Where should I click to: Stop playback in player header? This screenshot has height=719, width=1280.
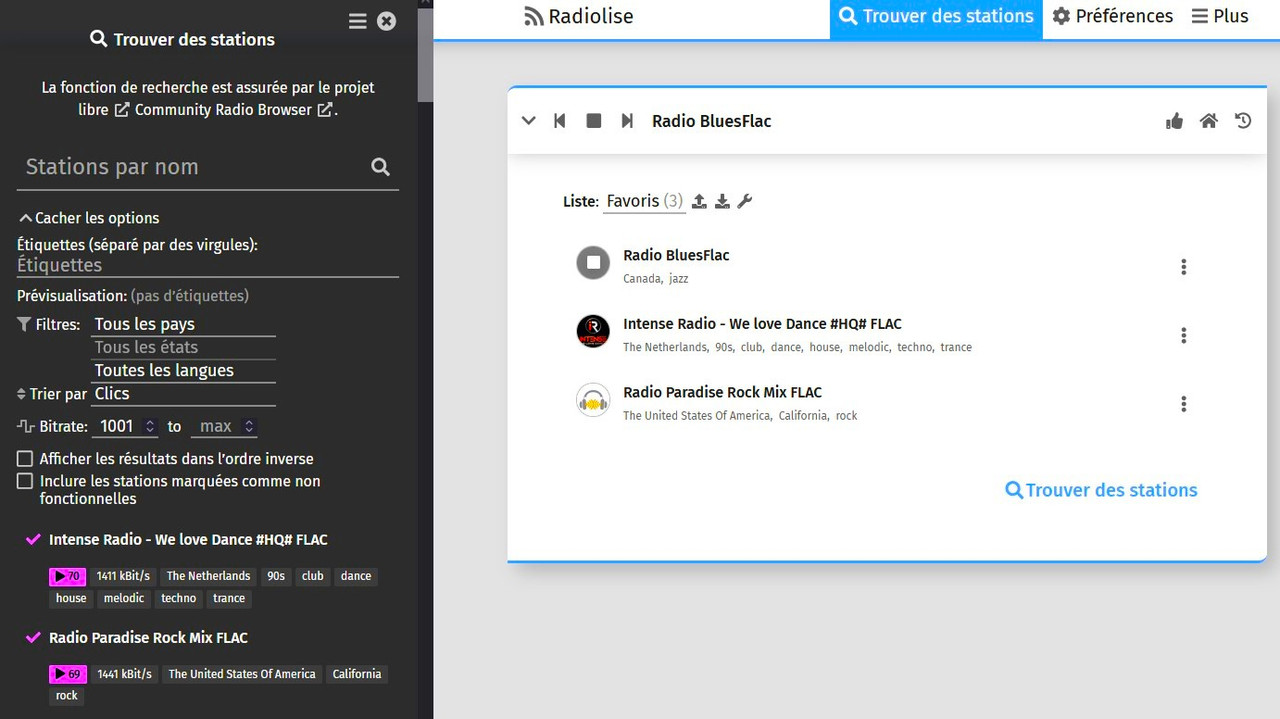coord(594,121)
